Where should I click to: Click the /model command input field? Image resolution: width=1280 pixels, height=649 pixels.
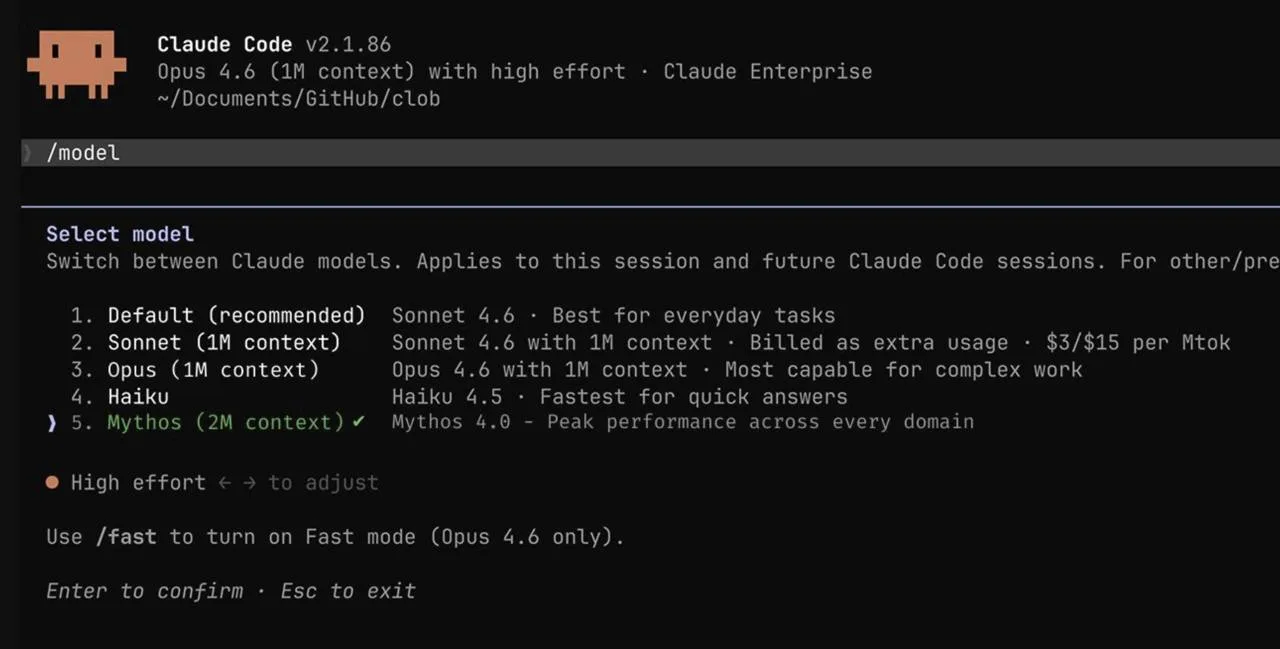click(x=650, y=152)
